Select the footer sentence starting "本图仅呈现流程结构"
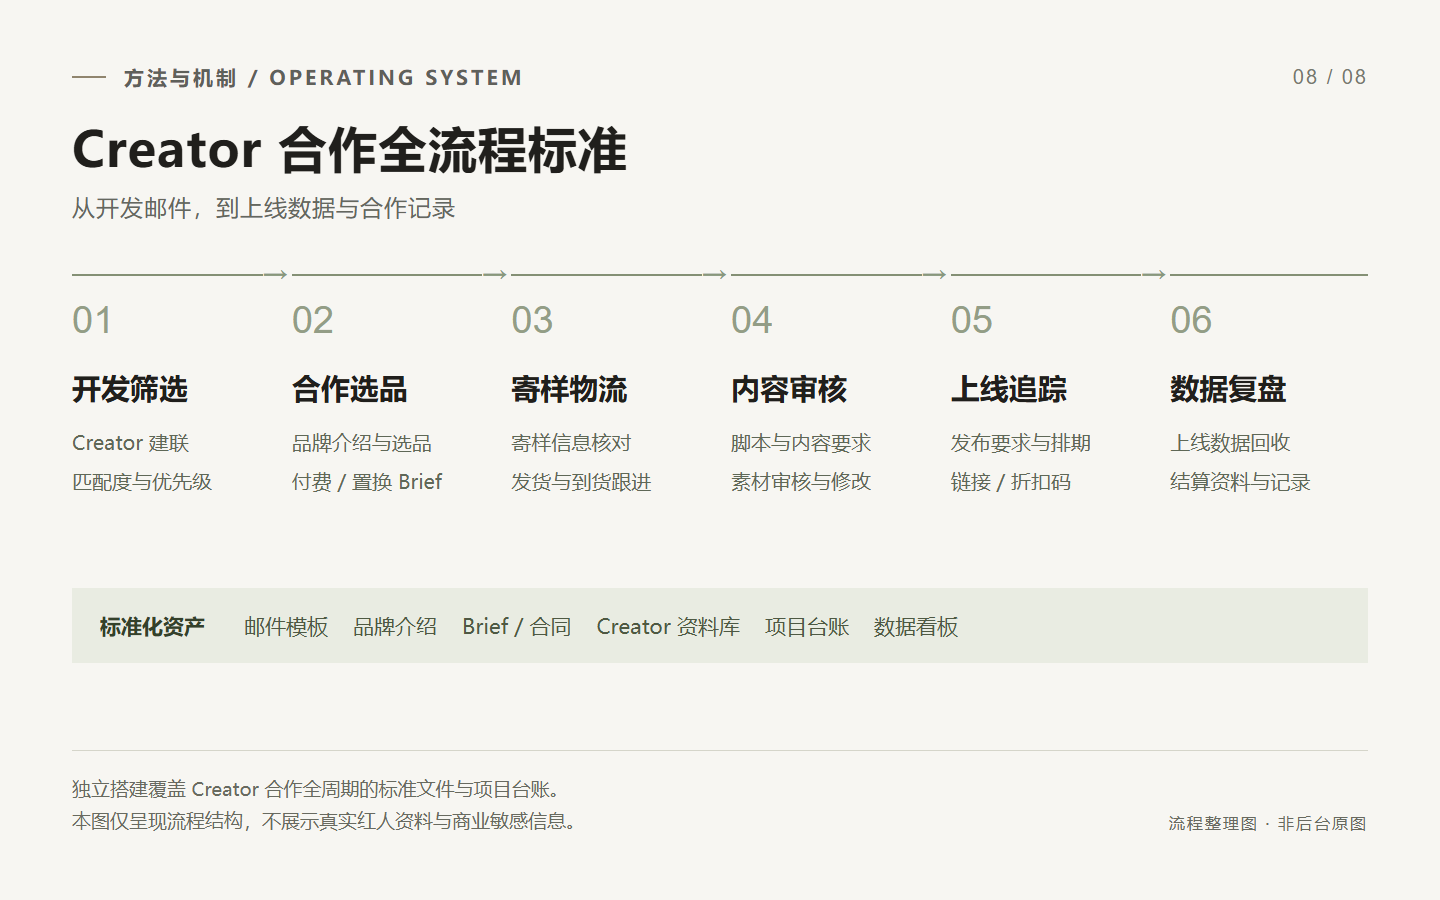The image size is (1440, 900). [x=324, y=821]
